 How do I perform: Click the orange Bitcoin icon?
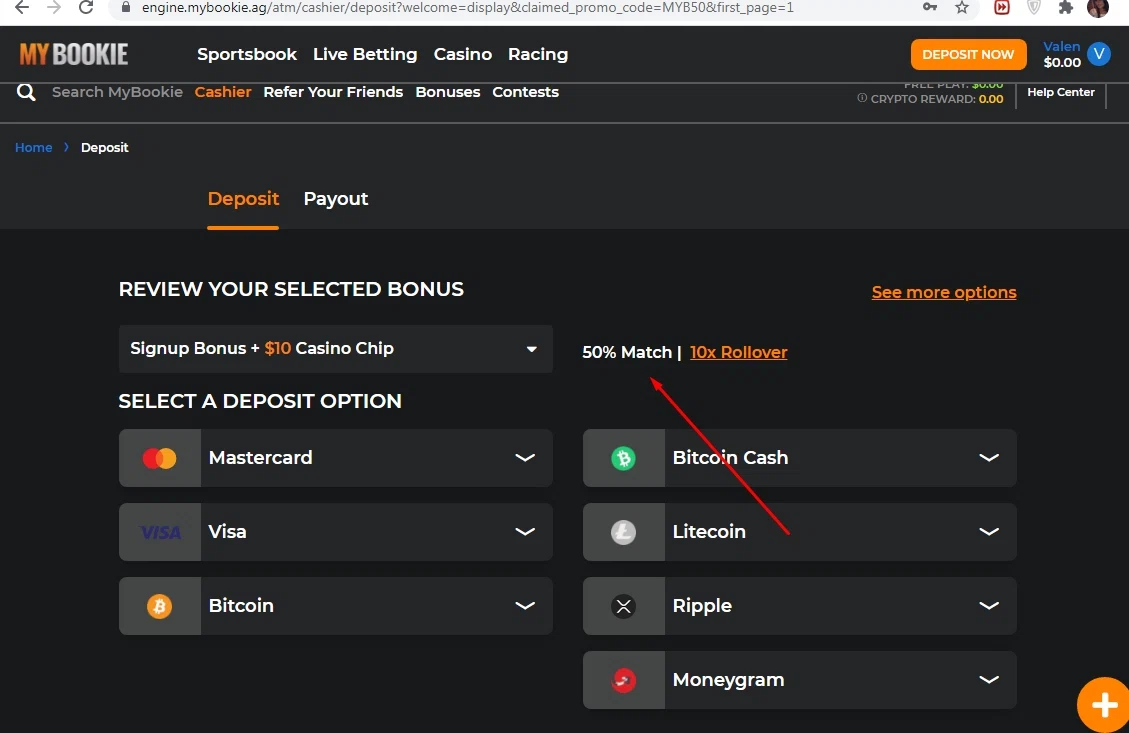coord(159,606)
